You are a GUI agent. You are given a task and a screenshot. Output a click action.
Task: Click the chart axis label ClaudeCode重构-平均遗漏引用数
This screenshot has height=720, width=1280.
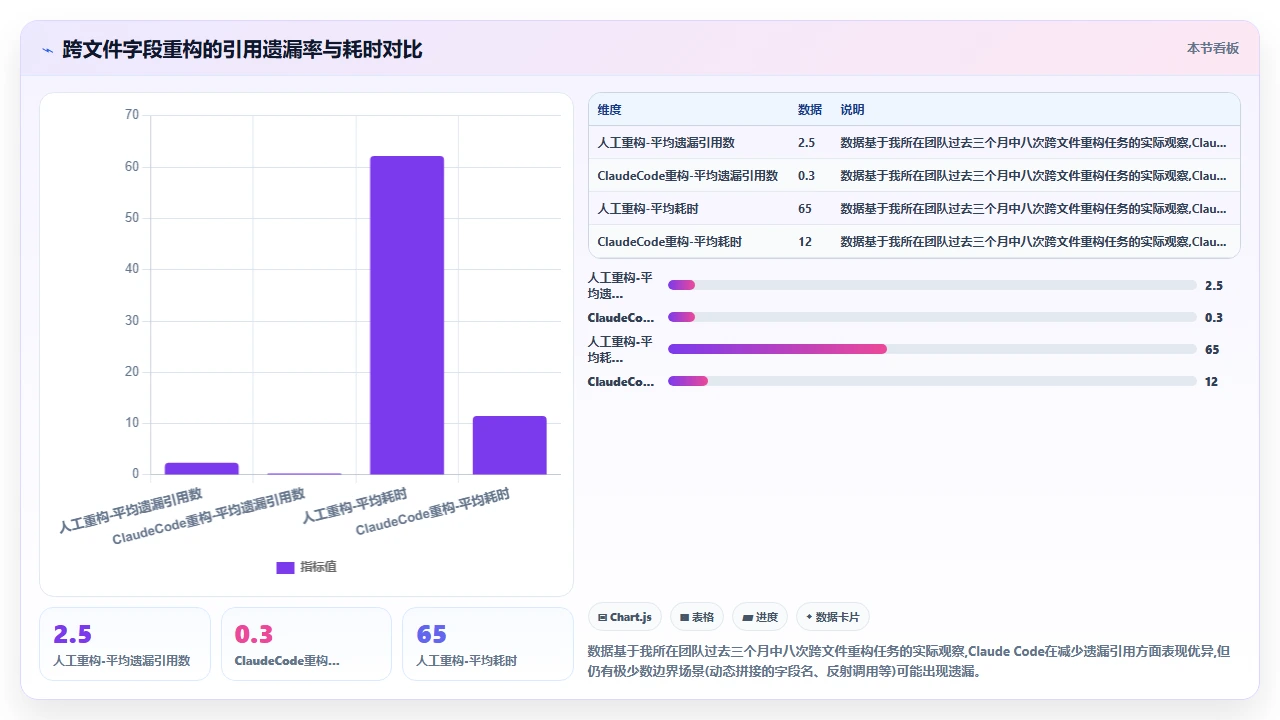(x=209, y=517)
